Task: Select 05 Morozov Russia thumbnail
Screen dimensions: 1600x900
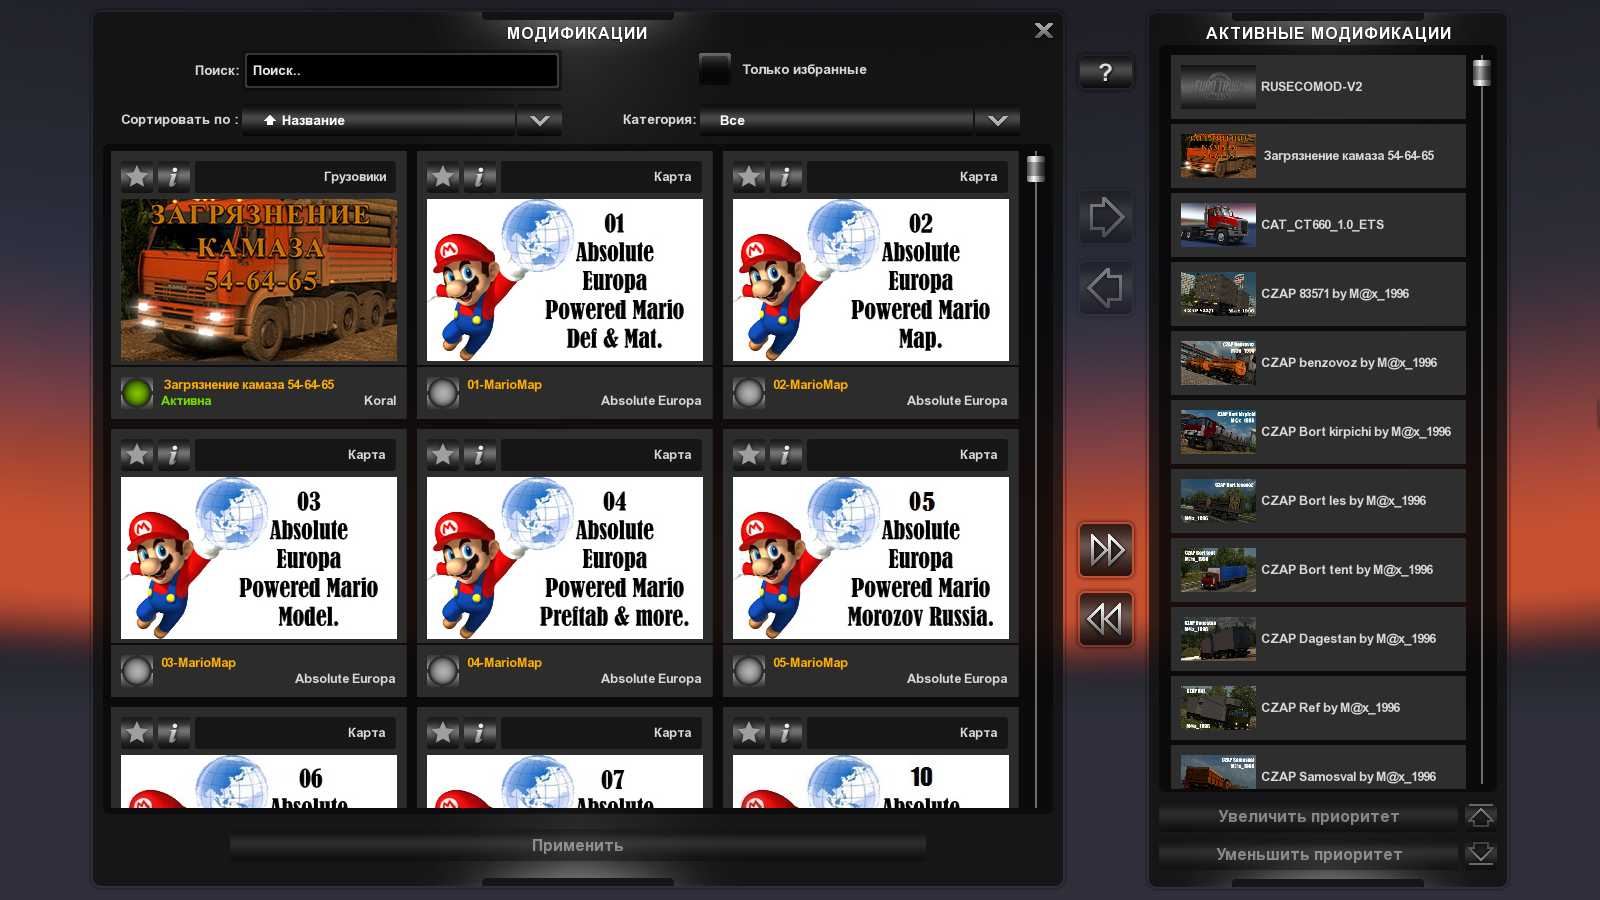Action: (x=871, y=558)
